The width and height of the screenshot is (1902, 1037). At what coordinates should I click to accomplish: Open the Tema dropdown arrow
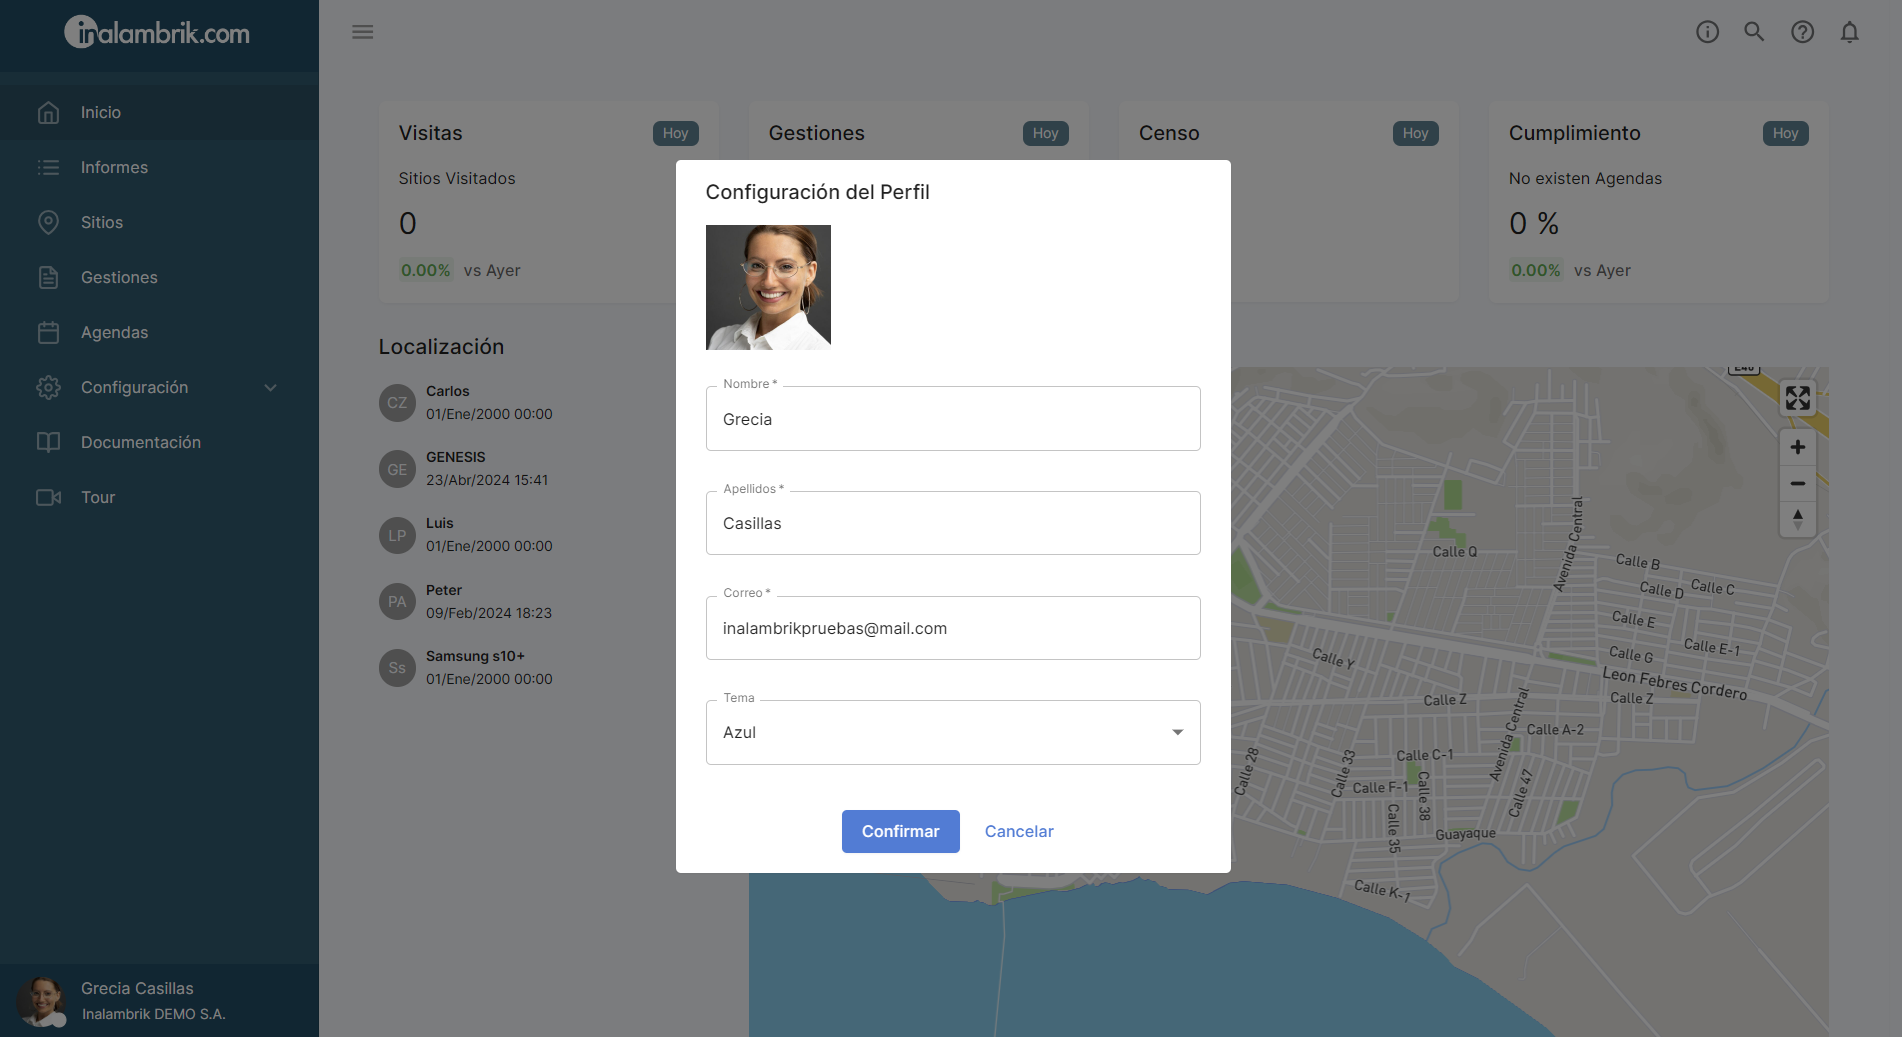click(x=1177, y=732)
